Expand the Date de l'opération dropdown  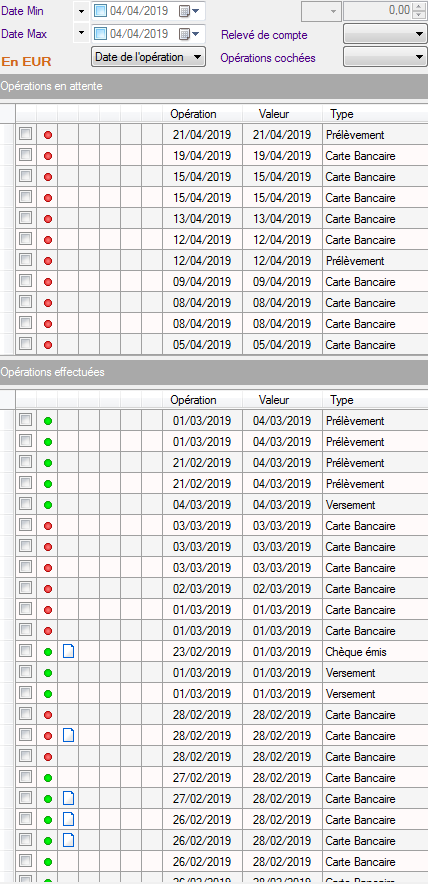coord(148,58)
